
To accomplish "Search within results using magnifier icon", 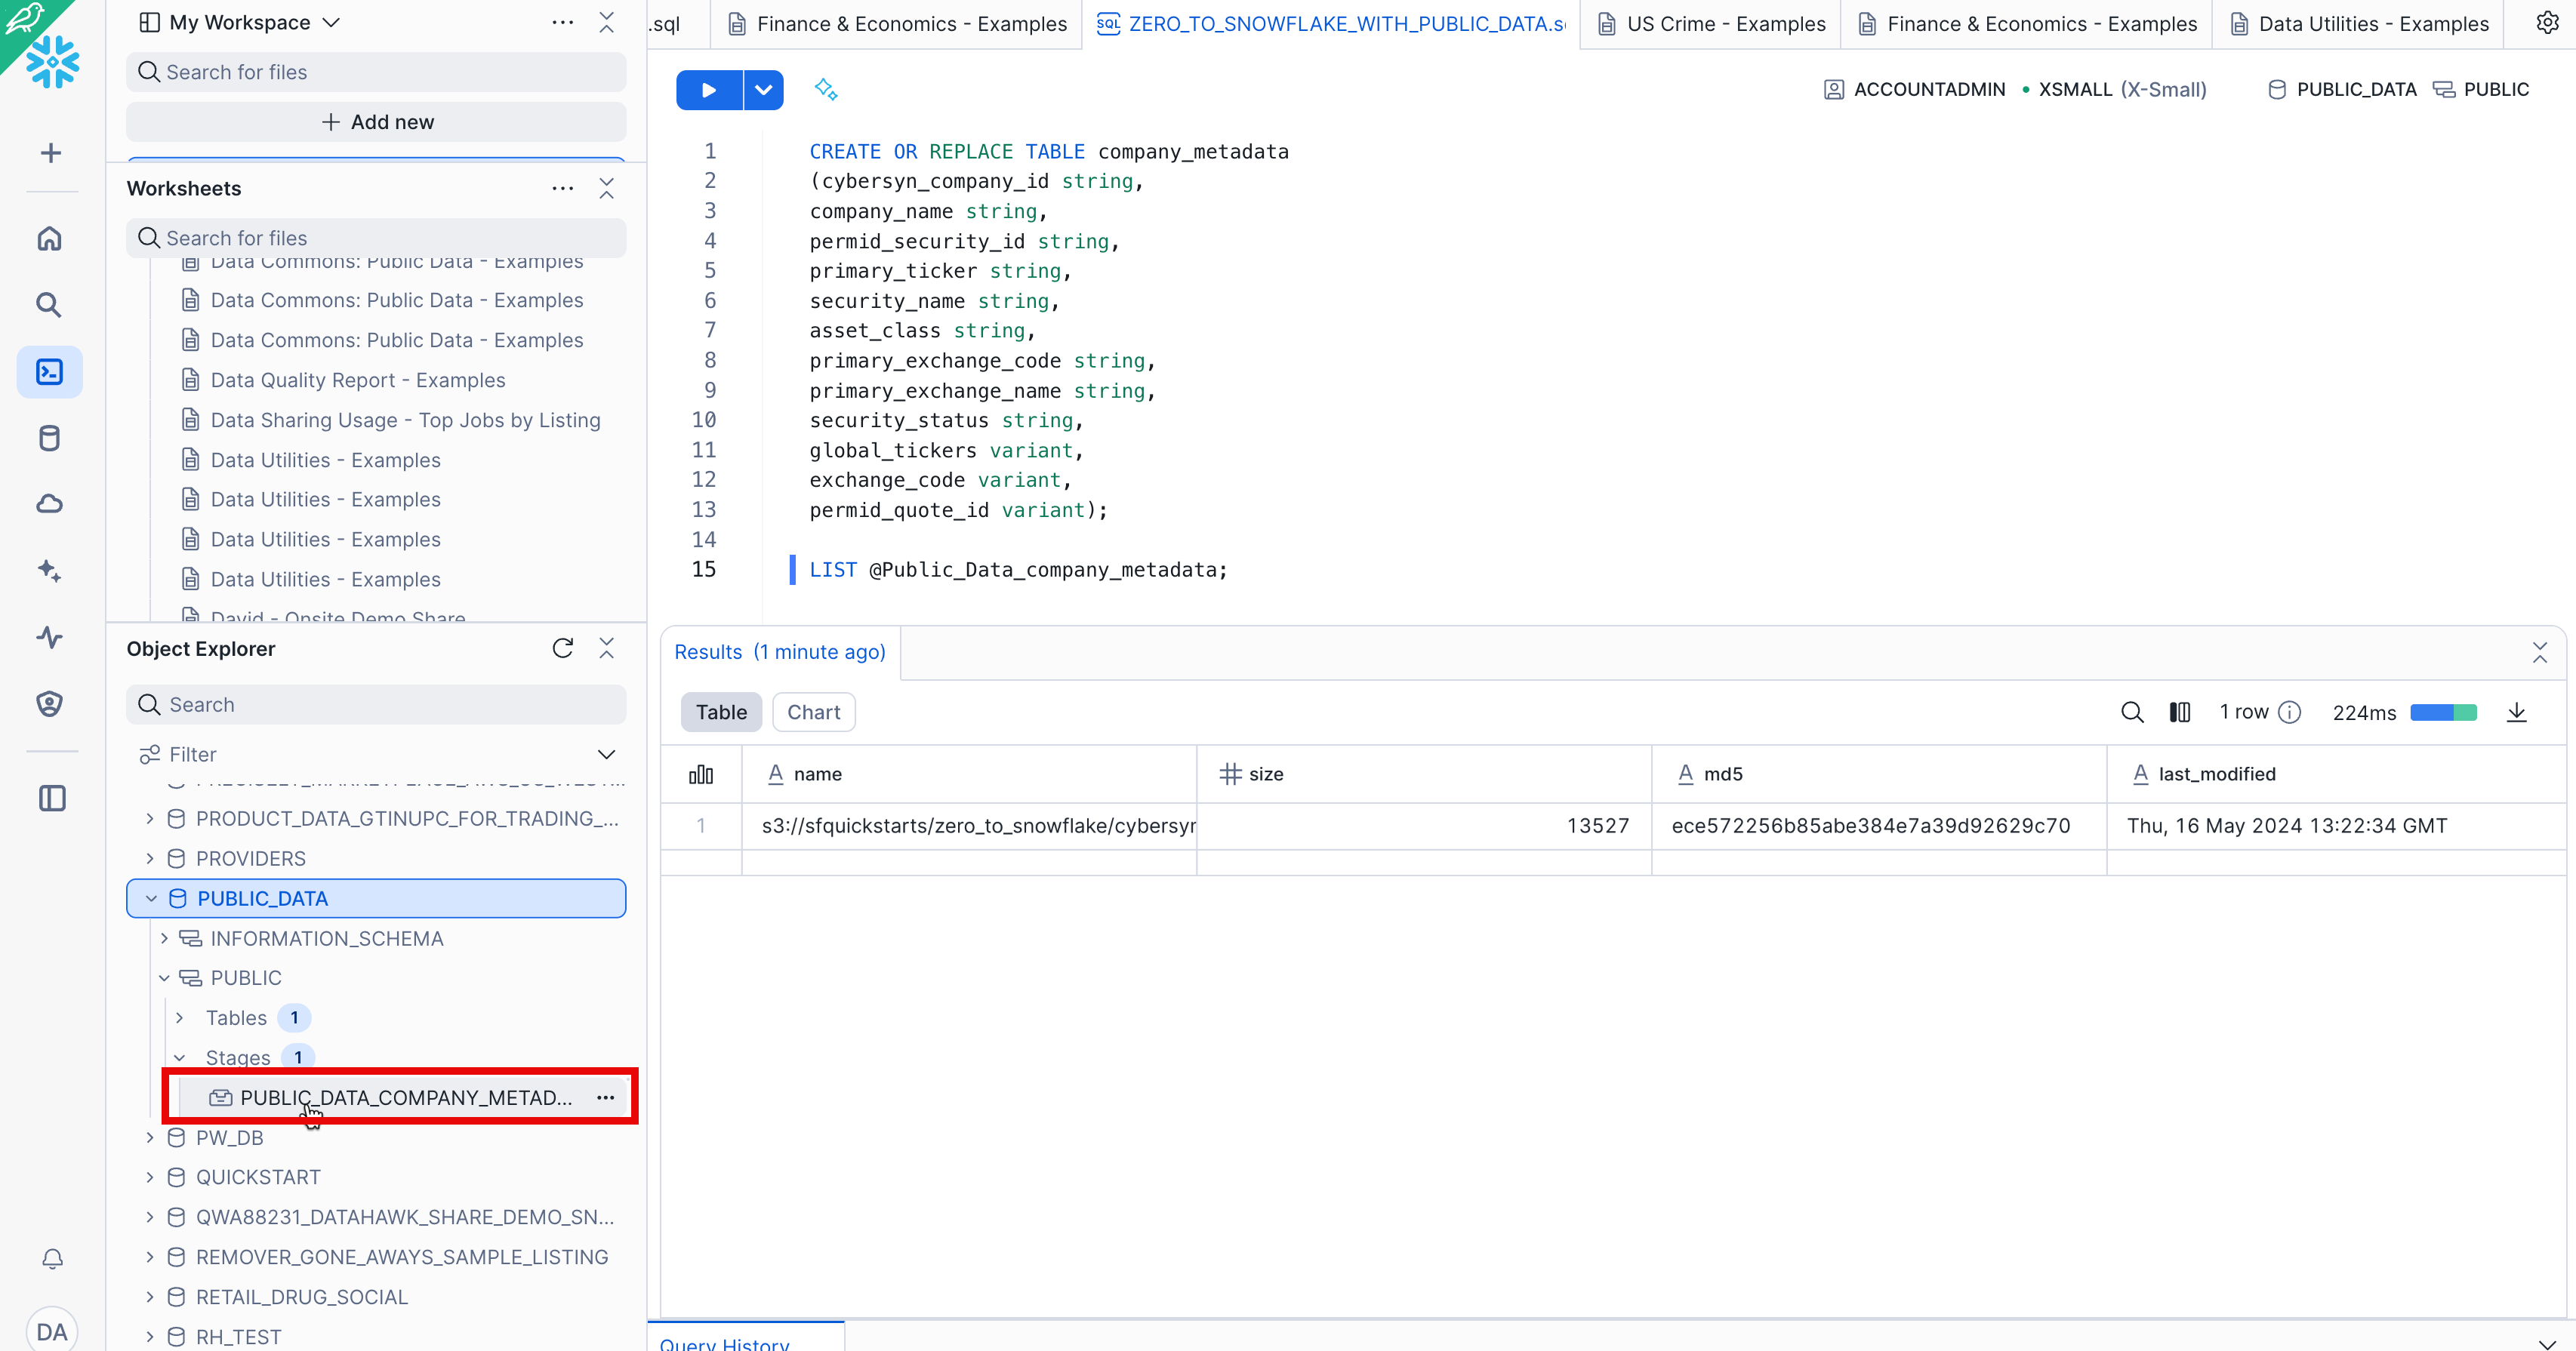I will tap(2132, 712).
